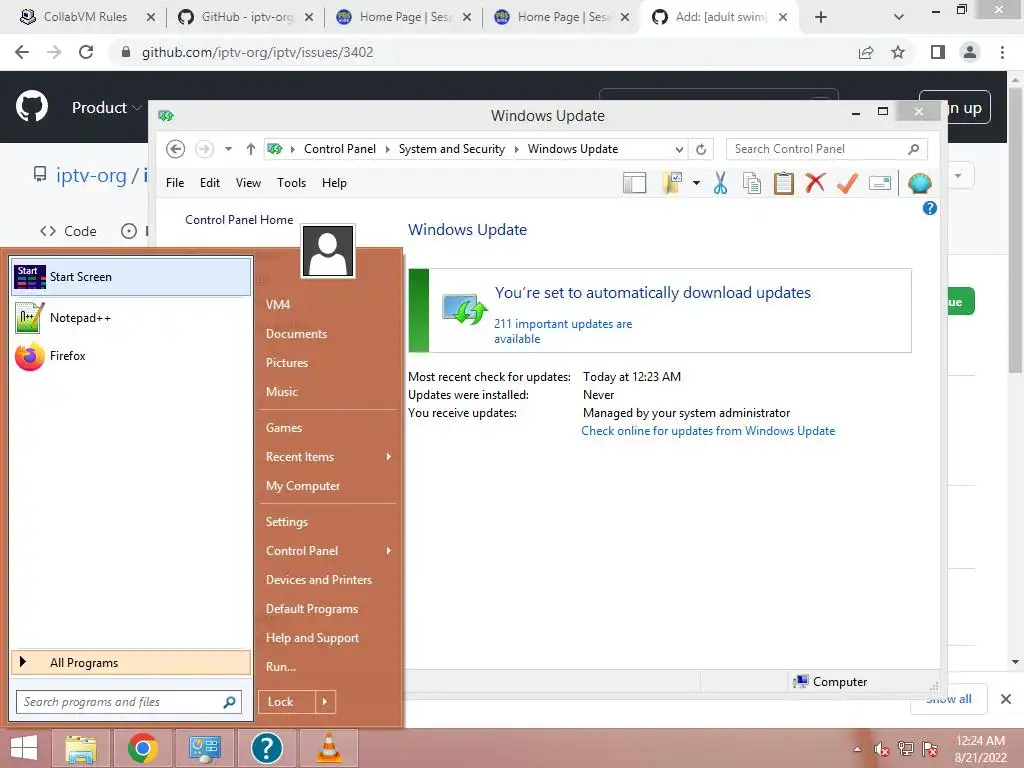Click the Forward arrow in Windows Update window
This screenshot has width=1024, height=768.
[204, 149]
